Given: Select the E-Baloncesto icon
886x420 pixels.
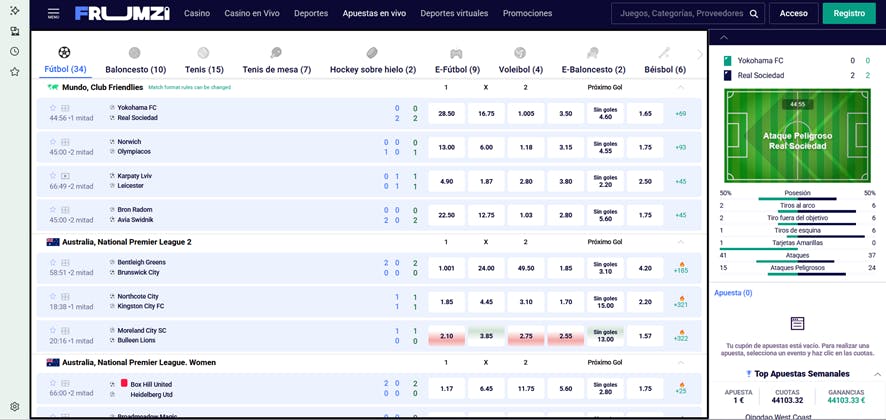Looking at the screenshot, I should click(x=593, y=53).
